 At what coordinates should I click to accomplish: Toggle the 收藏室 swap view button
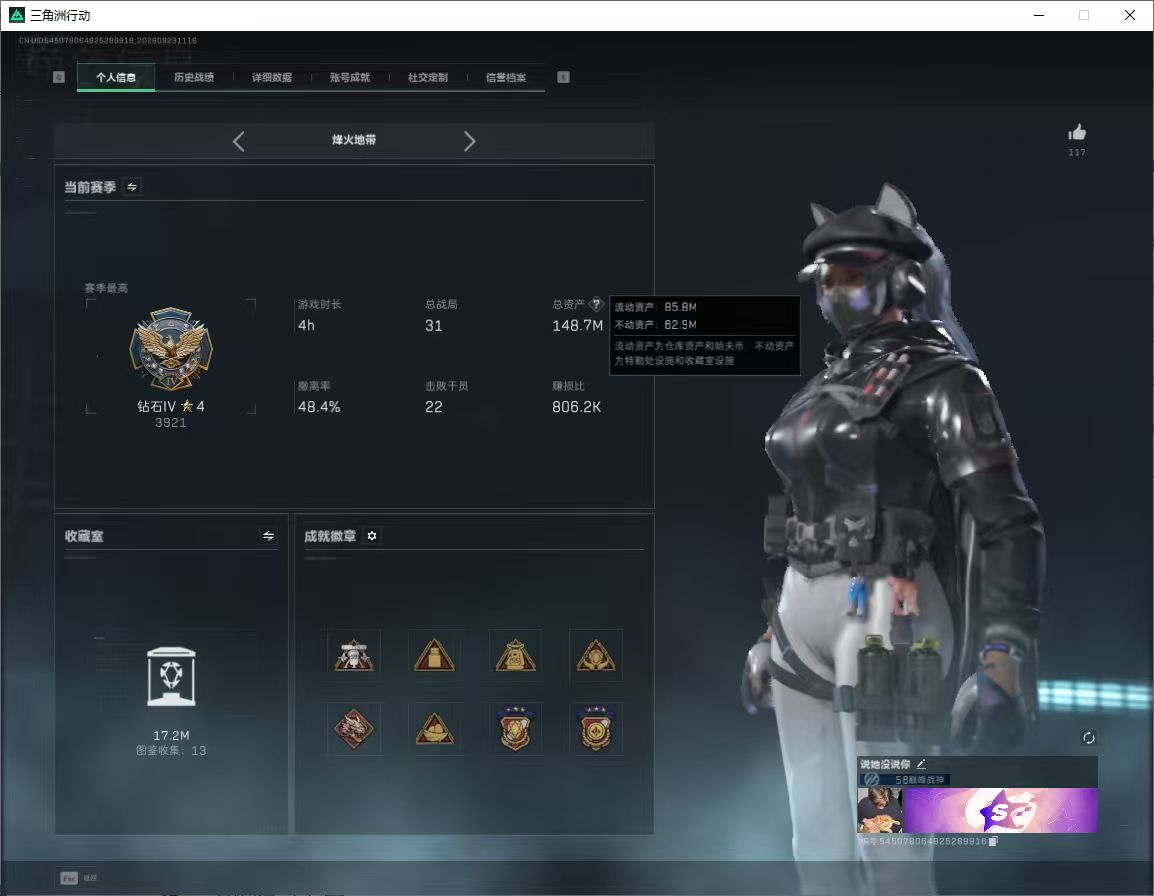[x=269, y=536]
